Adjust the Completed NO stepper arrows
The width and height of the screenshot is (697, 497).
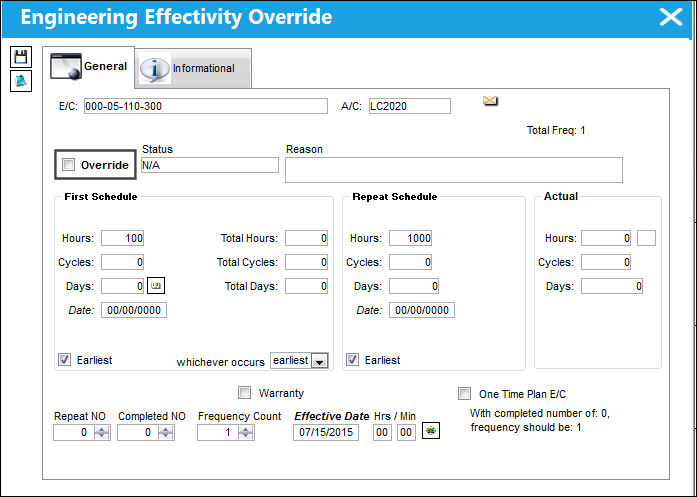click(x=166, y=432)
